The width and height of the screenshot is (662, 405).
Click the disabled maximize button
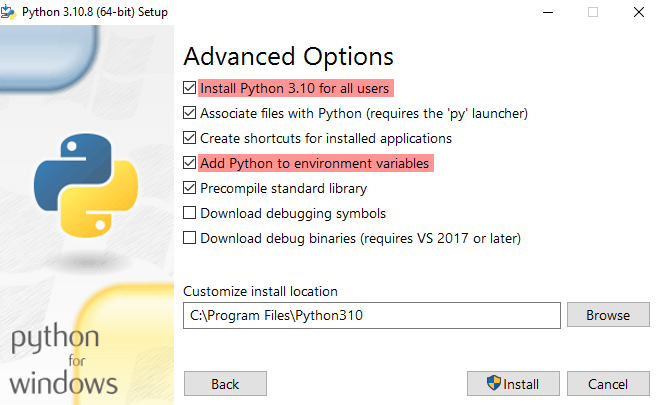click(x=593, y=12)
